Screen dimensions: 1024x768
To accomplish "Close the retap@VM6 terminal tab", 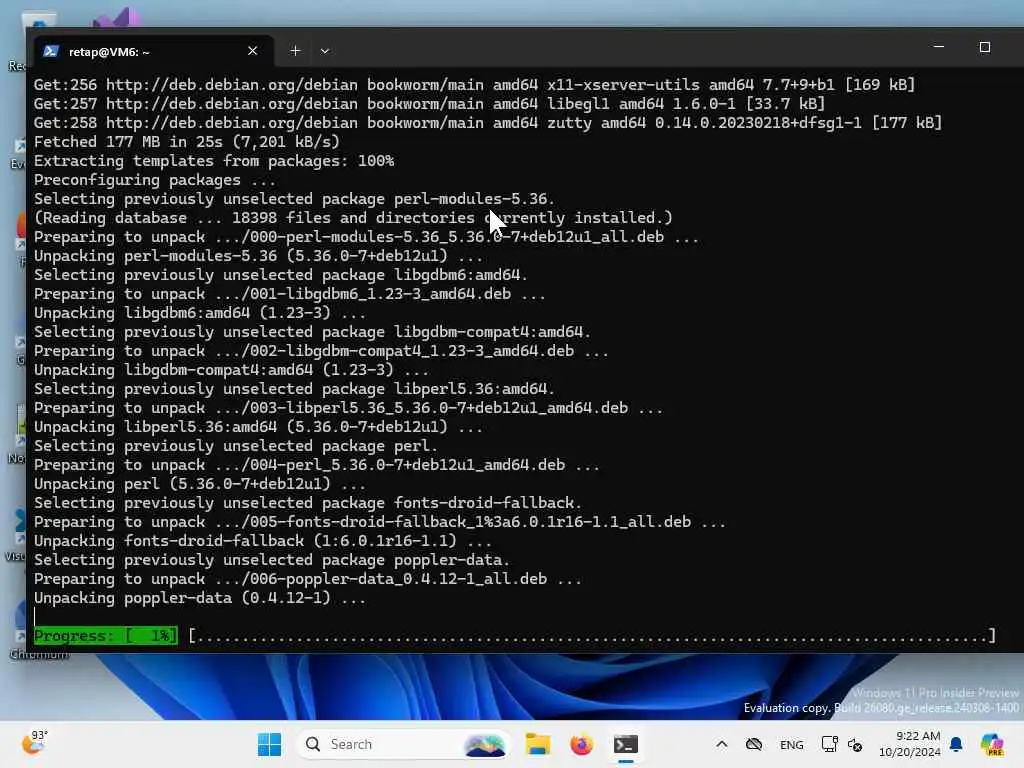I will (253, 51).
